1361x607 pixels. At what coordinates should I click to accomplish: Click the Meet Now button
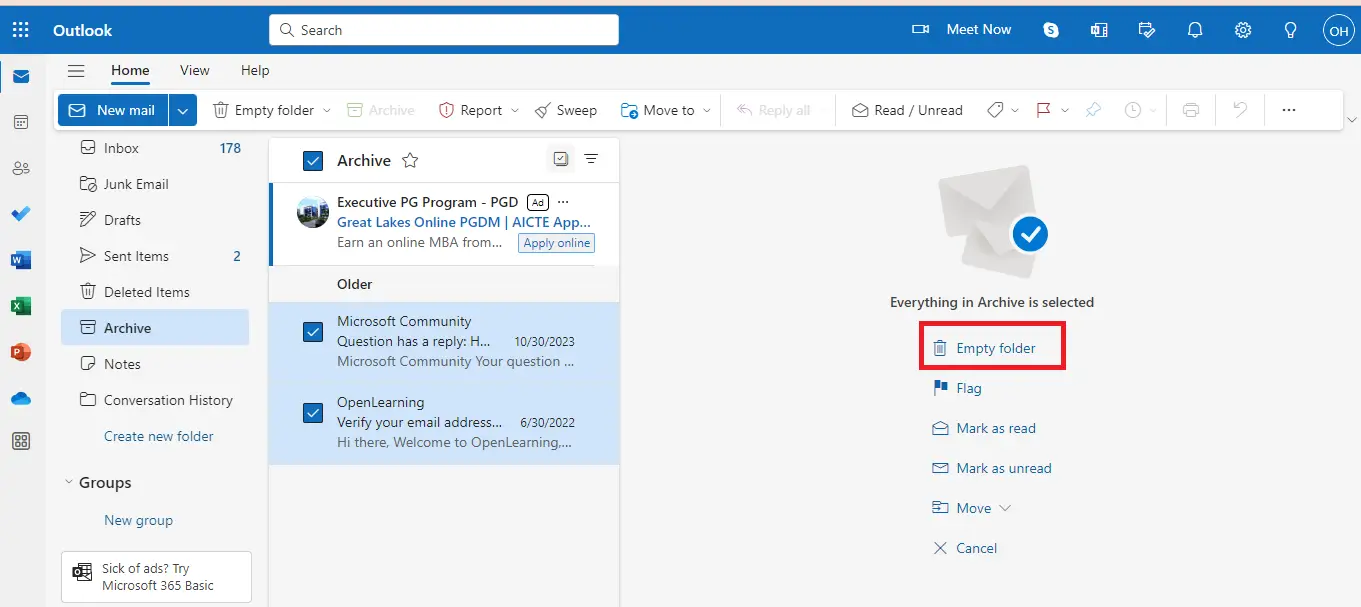point(961,30)
